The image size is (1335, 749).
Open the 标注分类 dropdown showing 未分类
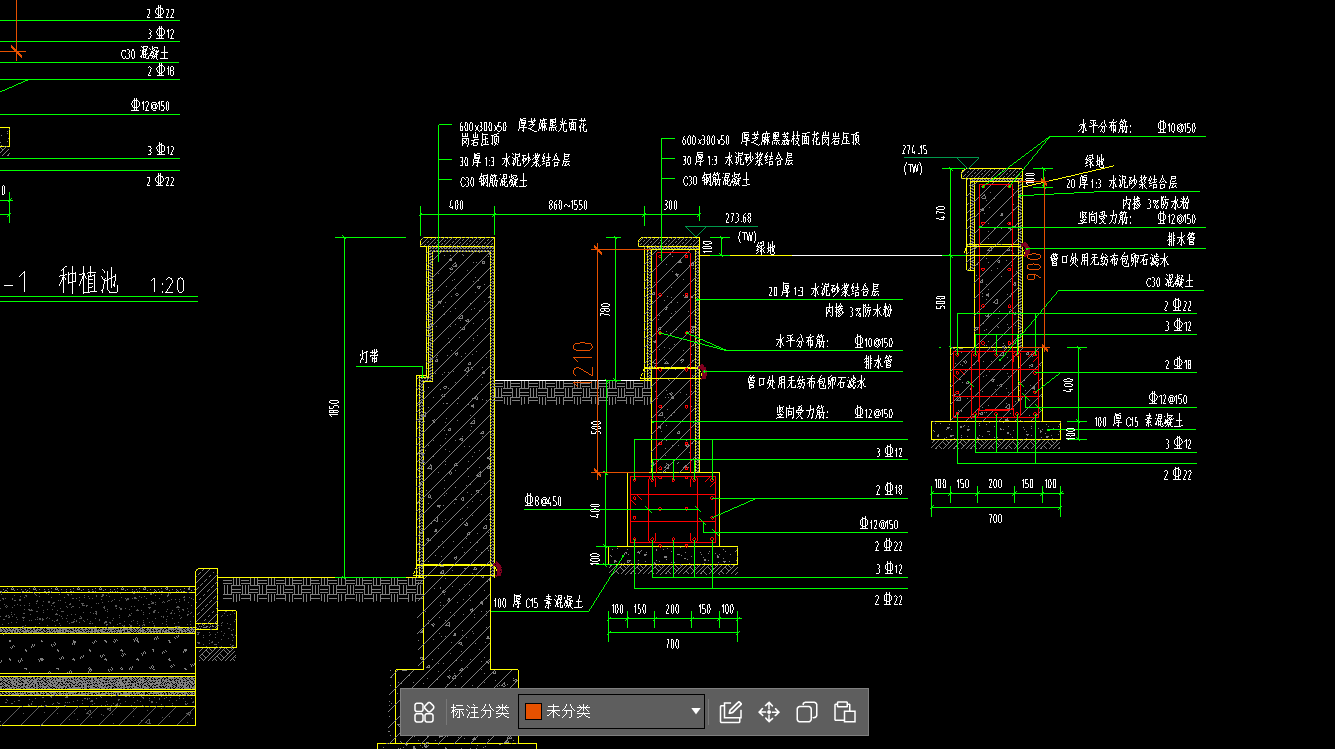pos(612,712)
